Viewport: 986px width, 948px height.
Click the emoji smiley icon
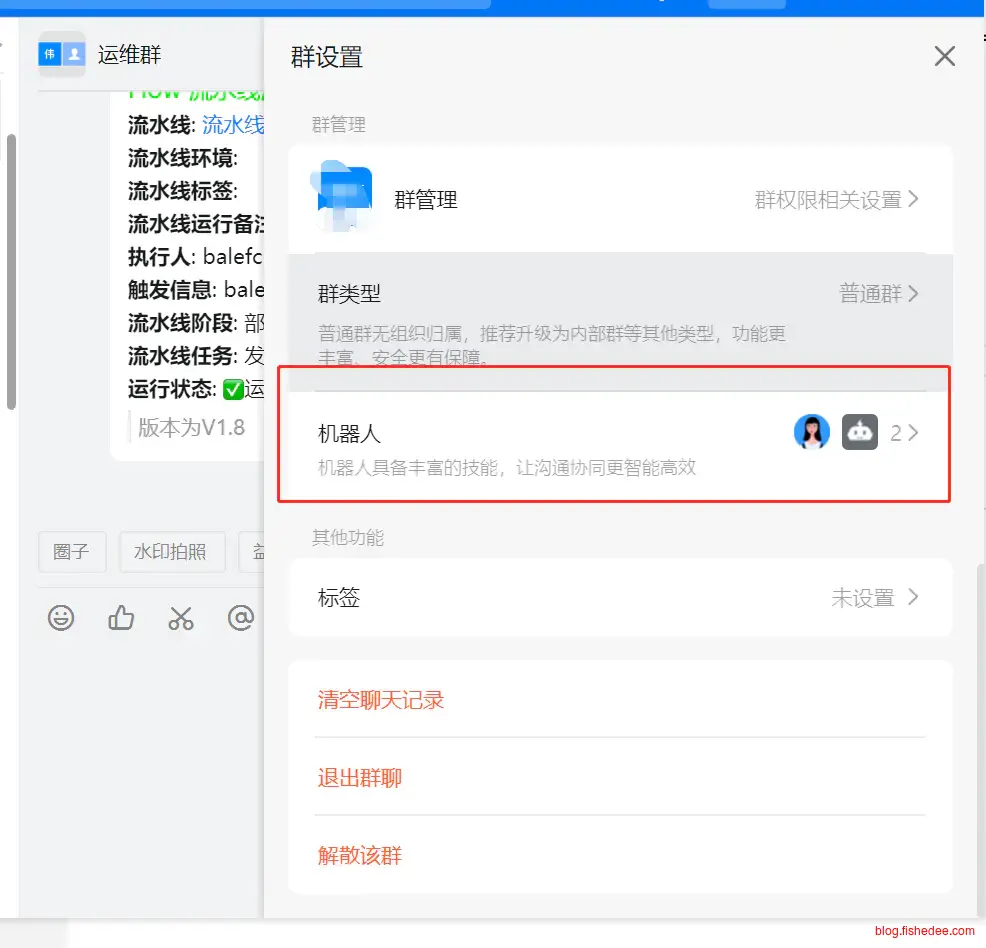61,618
